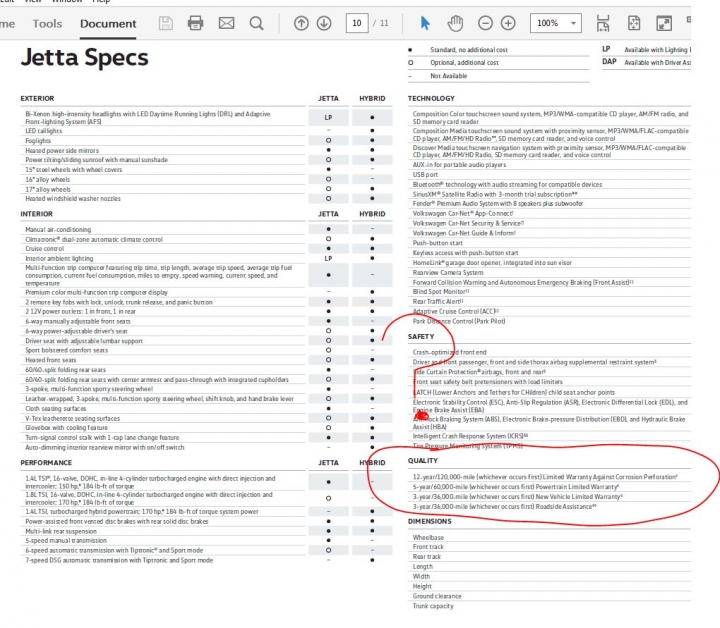Click 'Heated windshield washer nozzles' row
The width and height of the screenshot is (720, 628).
(x=207, y=198)
